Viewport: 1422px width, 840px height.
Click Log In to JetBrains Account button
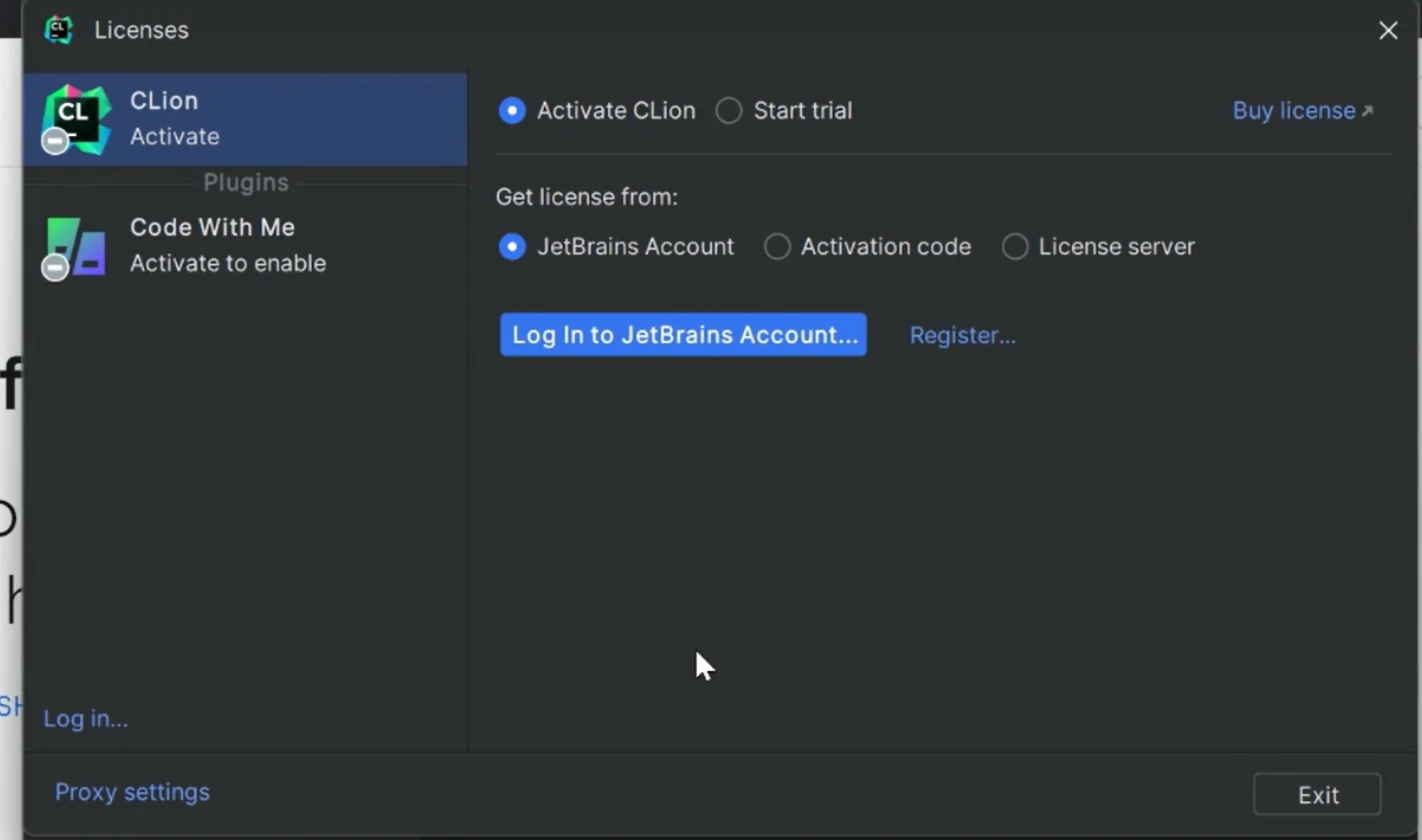click(x=683, y=335)
